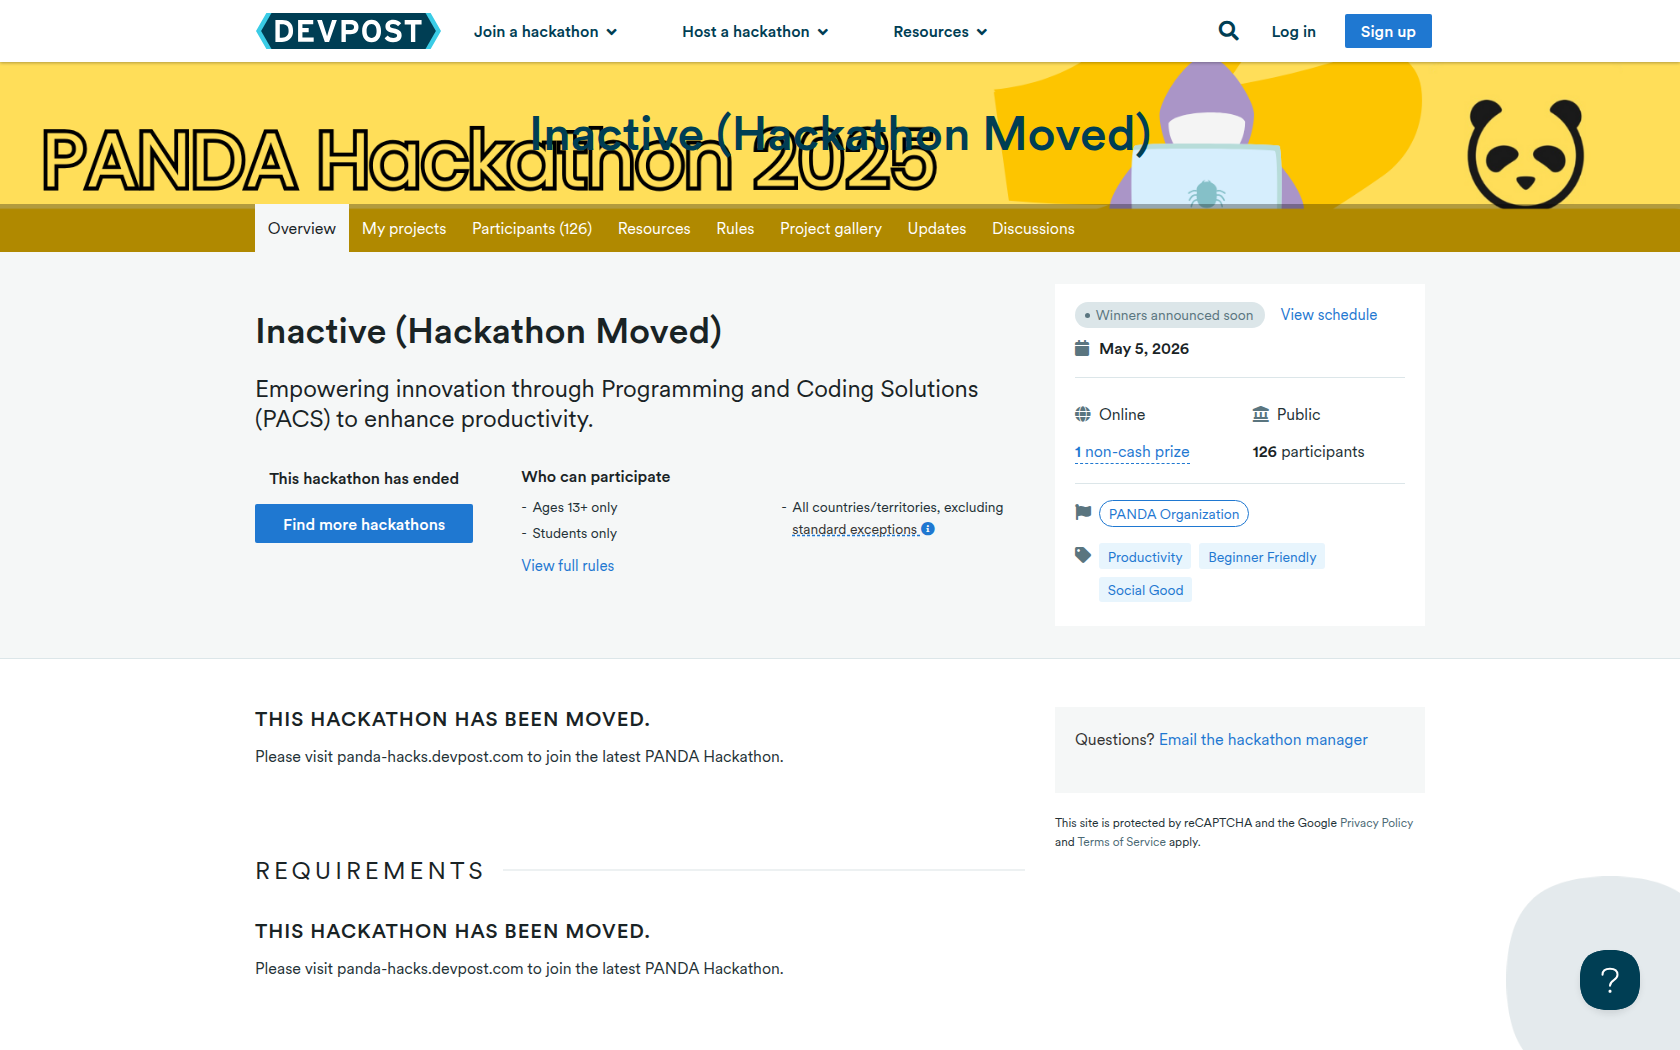
Task: Click the 1 non-cash prize link
Action: pyautogui.click(x=1132, y=452)
